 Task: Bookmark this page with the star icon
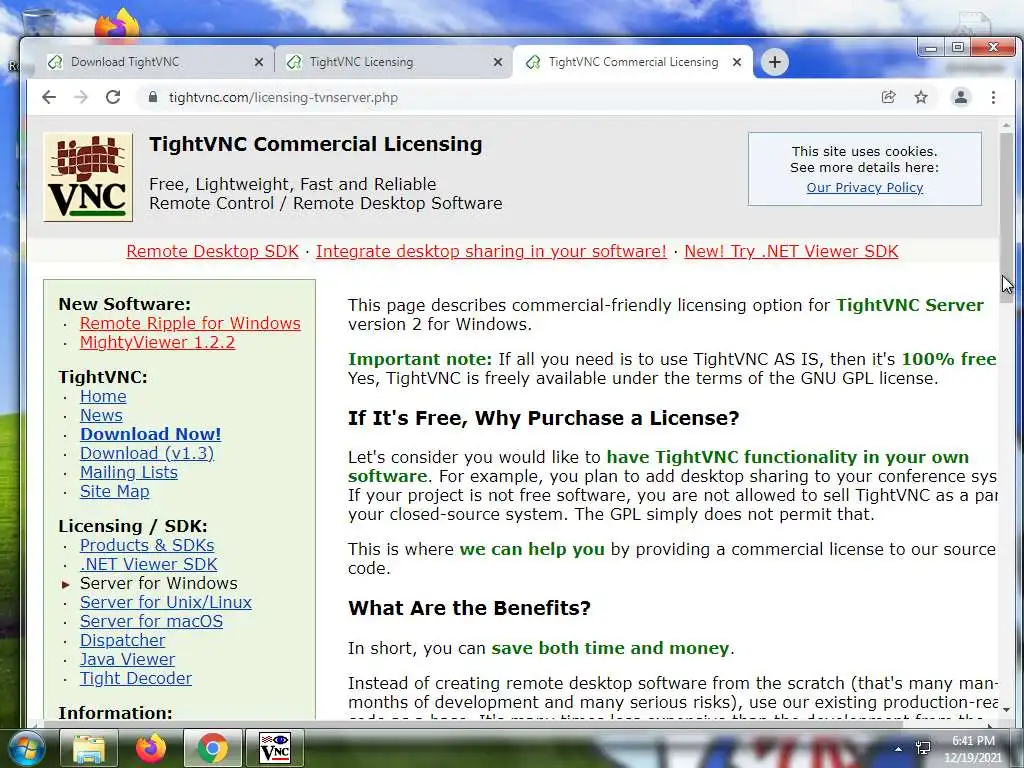[x=921, y=97]
